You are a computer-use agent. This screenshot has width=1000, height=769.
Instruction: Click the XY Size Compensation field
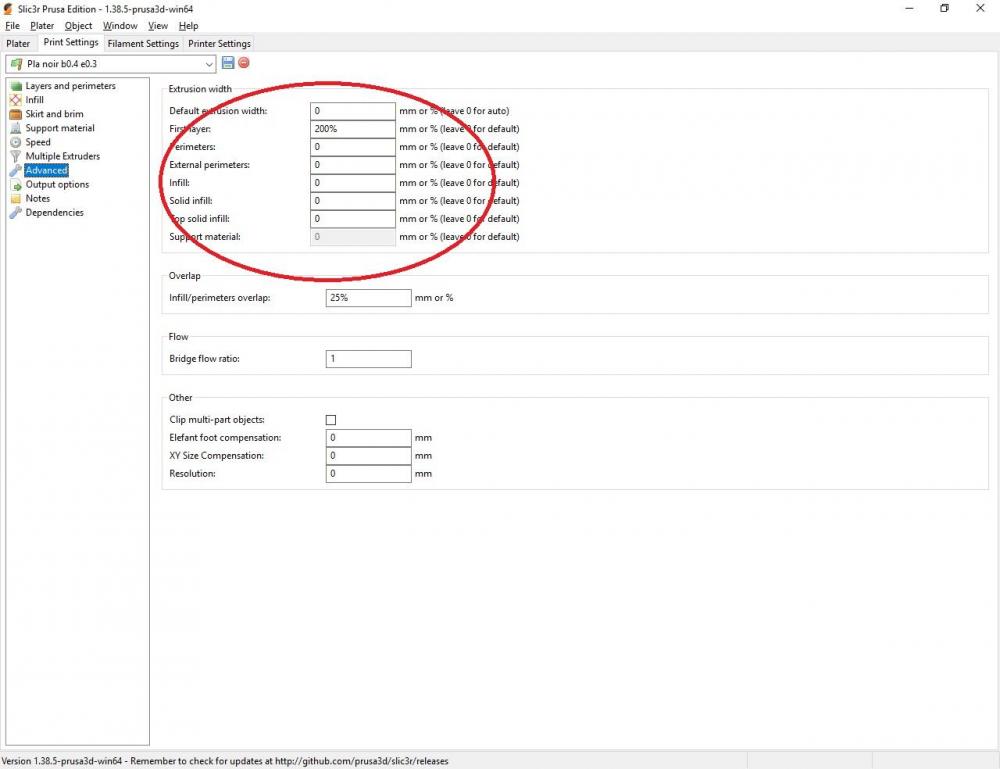tap(369, 456)
